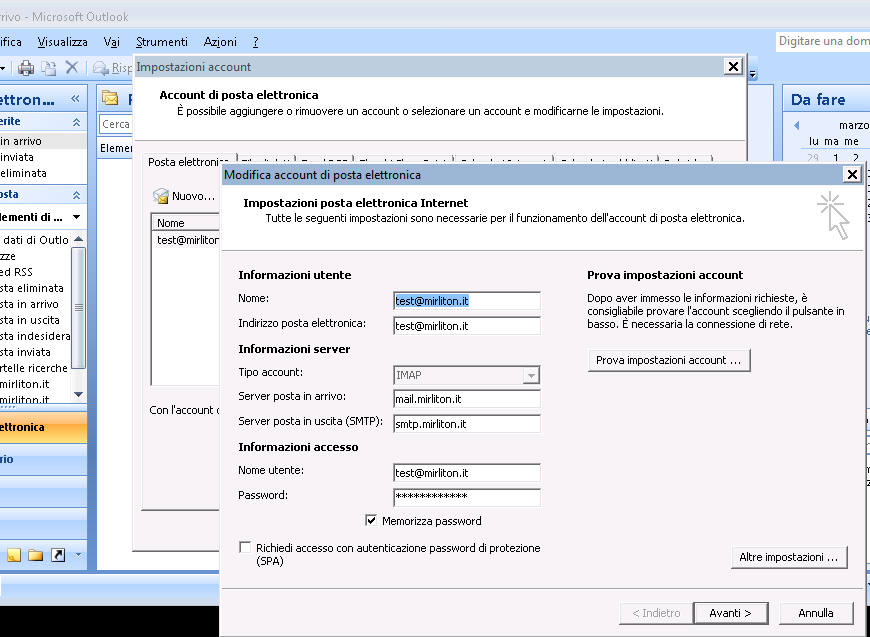
Task: Select Posta eliminata in favorites
Action: pyautogui.click(x=43, y=173)
